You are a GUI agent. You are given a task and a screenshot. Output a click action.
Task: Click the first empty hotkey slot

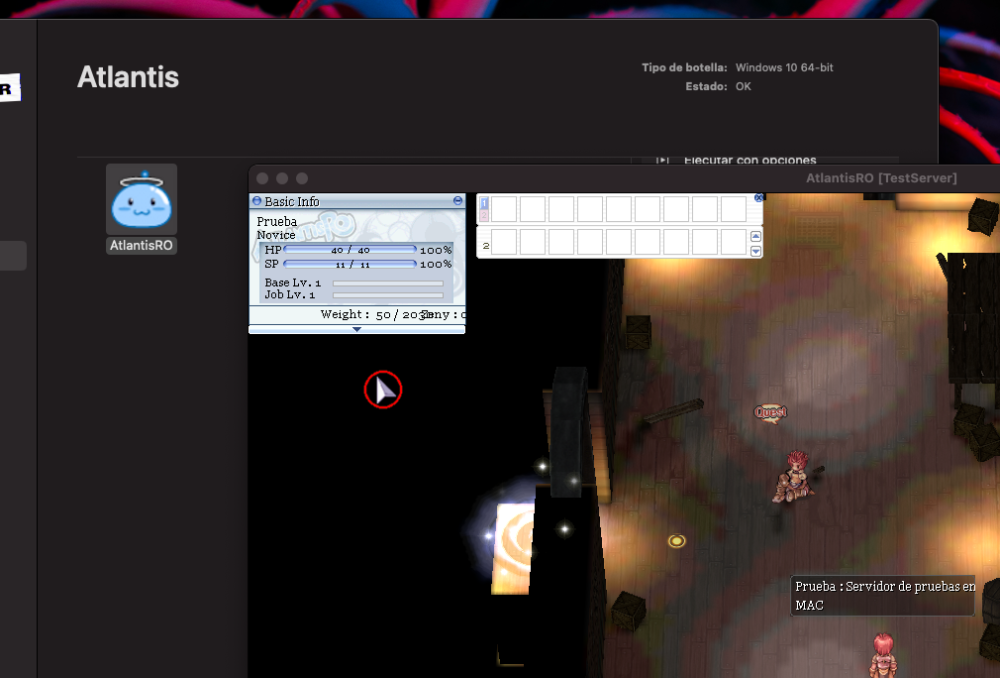pyautogui.click(x=503, y=209)
